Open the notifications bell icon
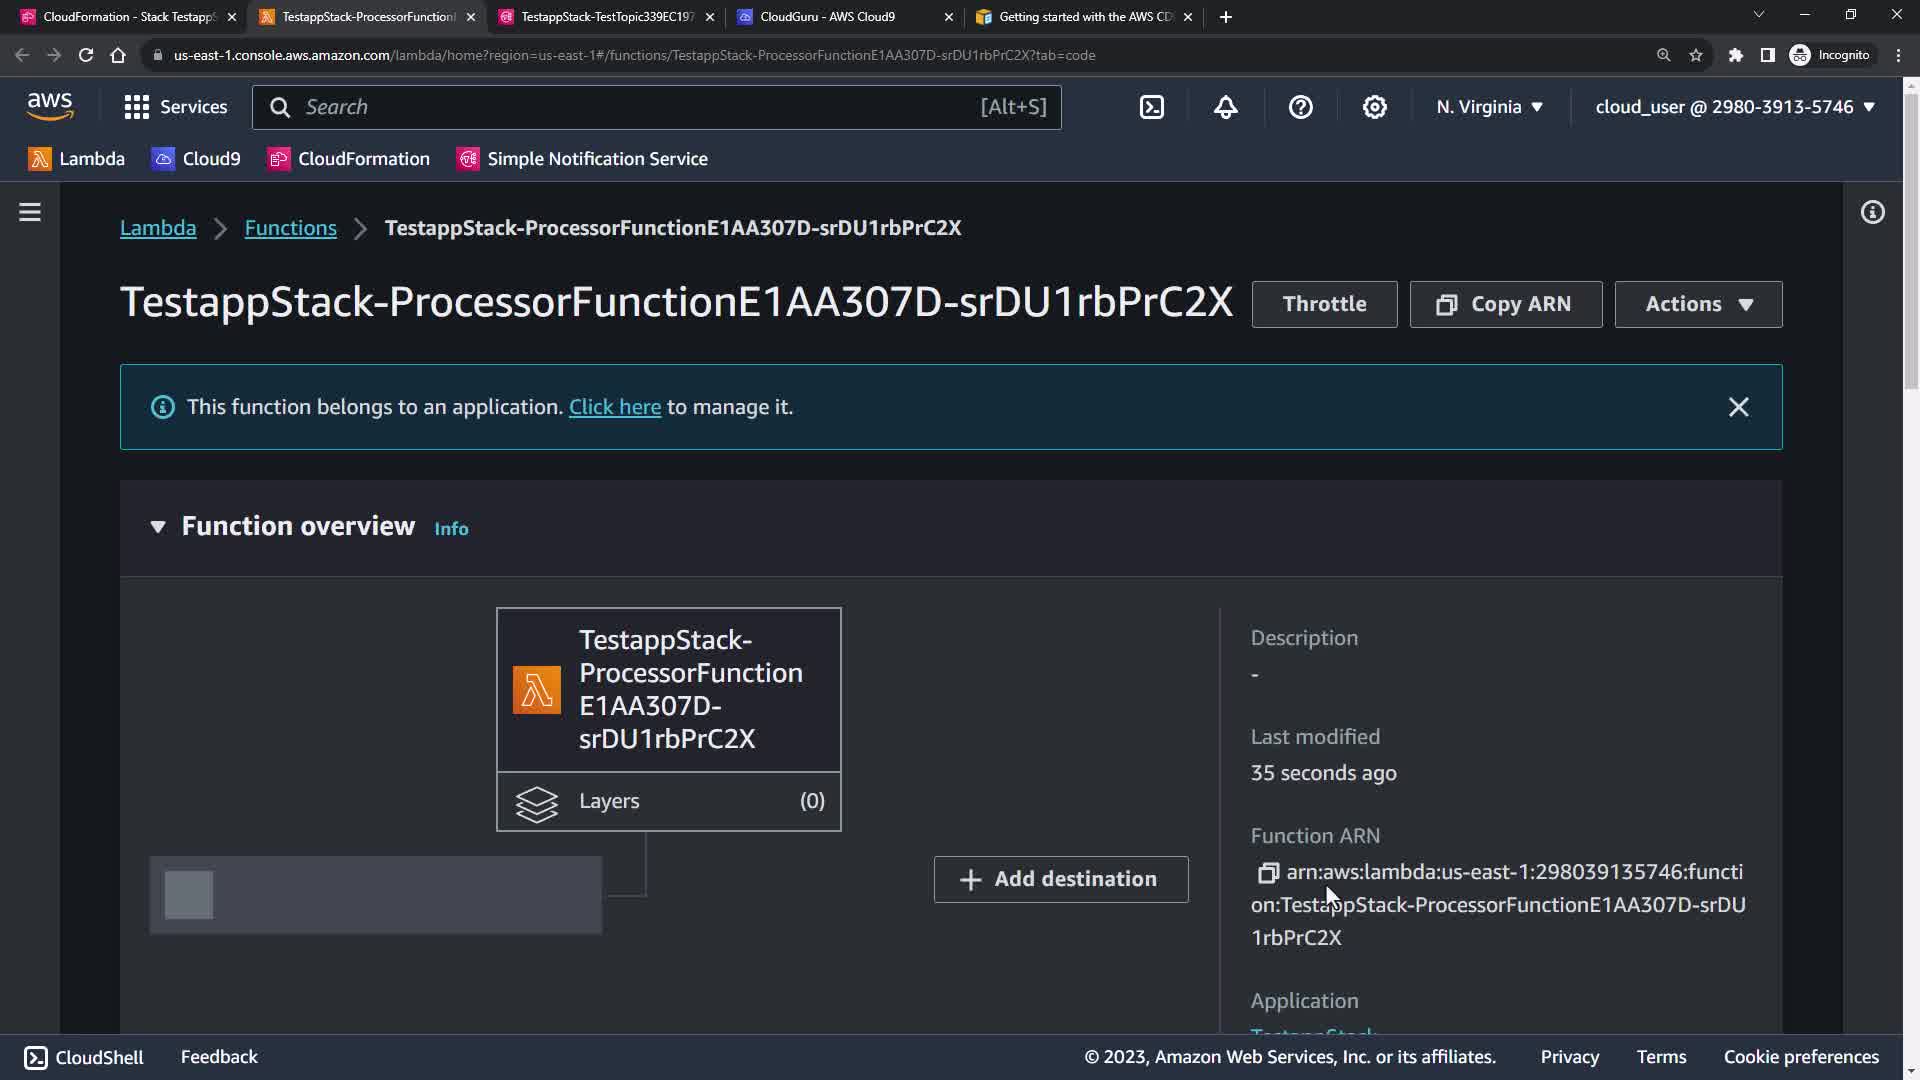This screenshot has width=1920, height=1080. point(1226,107)
